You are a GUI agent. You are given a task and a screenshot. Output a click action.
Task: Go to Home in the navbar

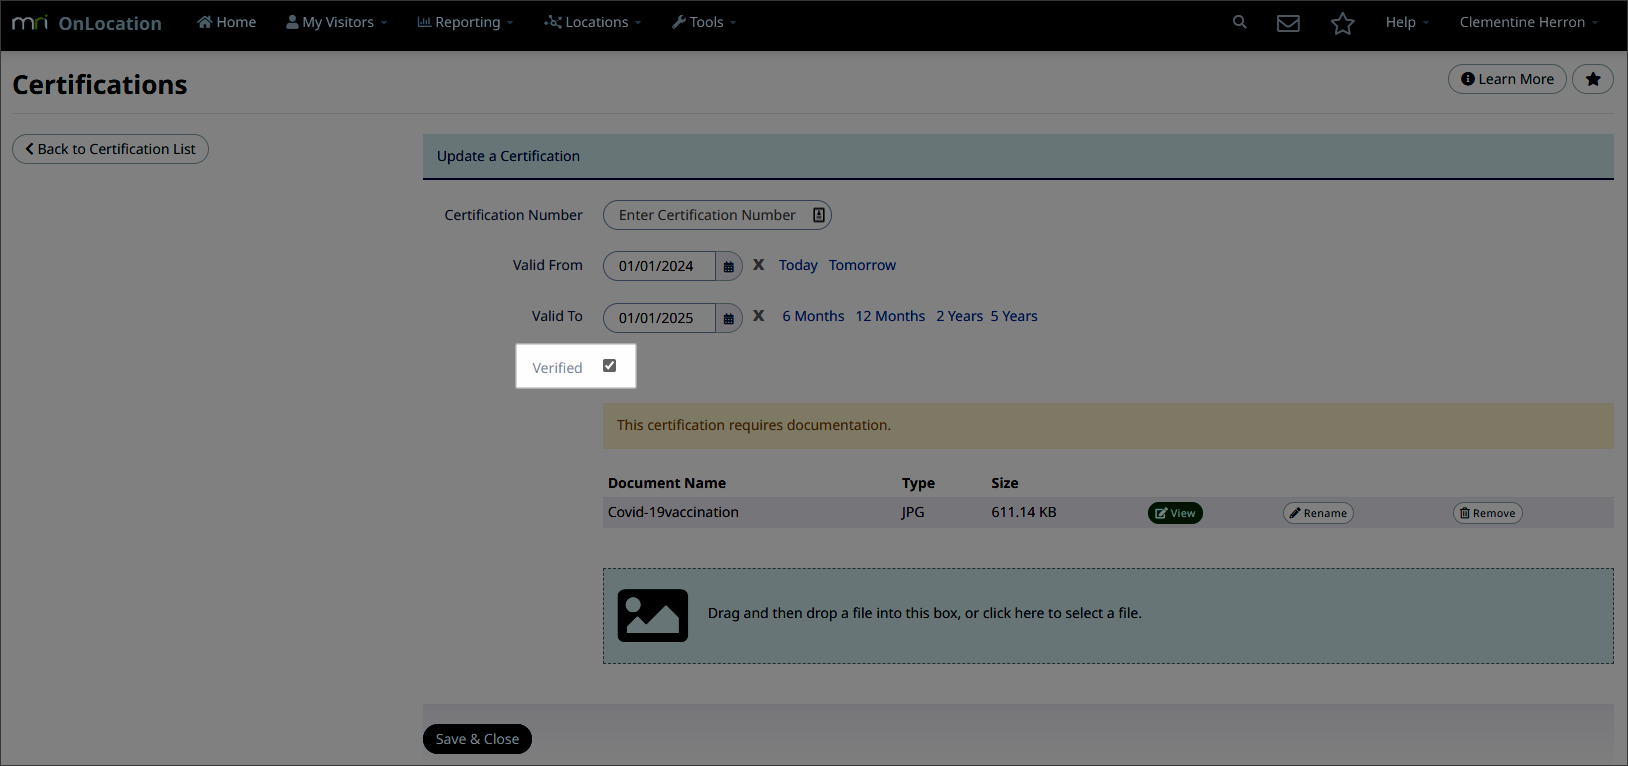tap(227, 22)
